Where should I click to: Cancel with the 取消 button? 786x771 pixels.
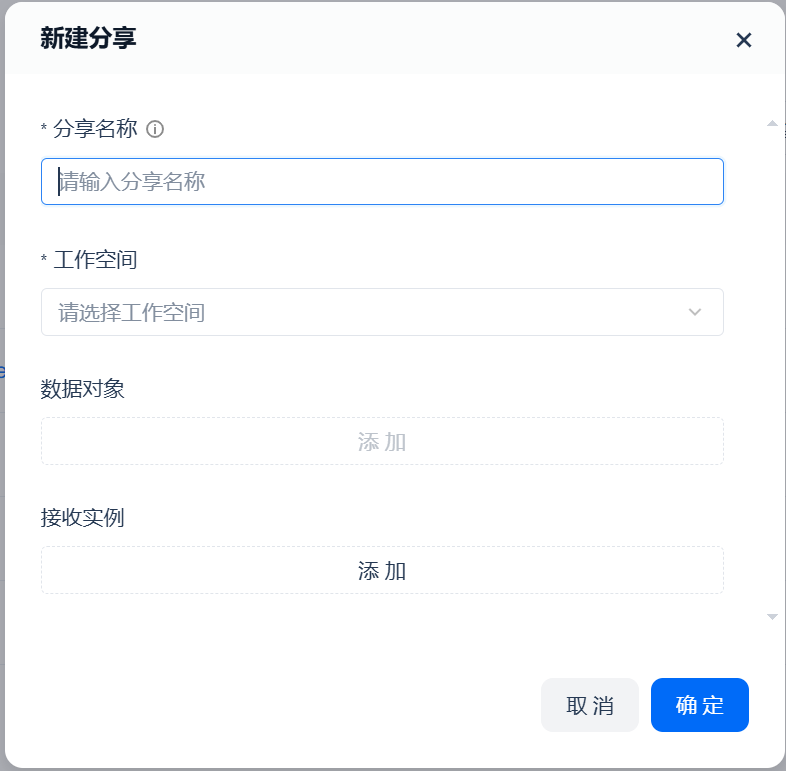pyautogui.click(x=590, y=705)
